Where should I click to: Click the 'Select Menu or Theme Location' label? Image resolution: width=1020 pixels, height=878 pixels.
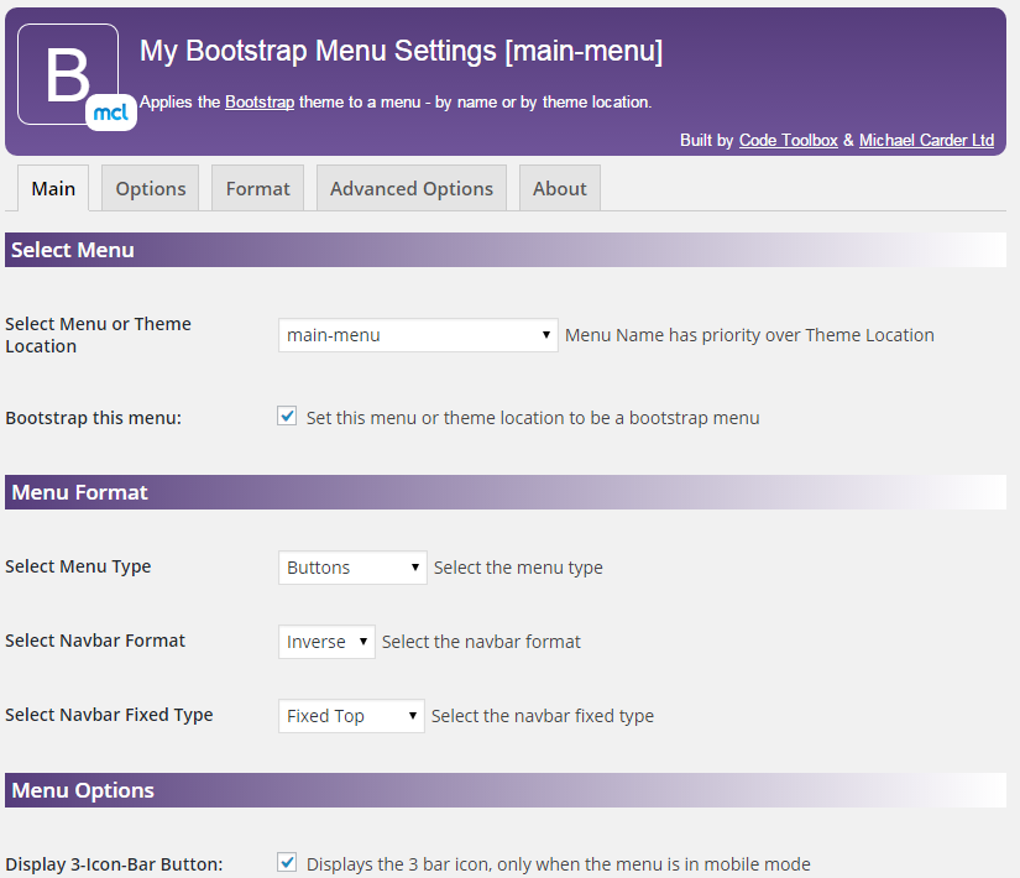[x=98, y=335]
